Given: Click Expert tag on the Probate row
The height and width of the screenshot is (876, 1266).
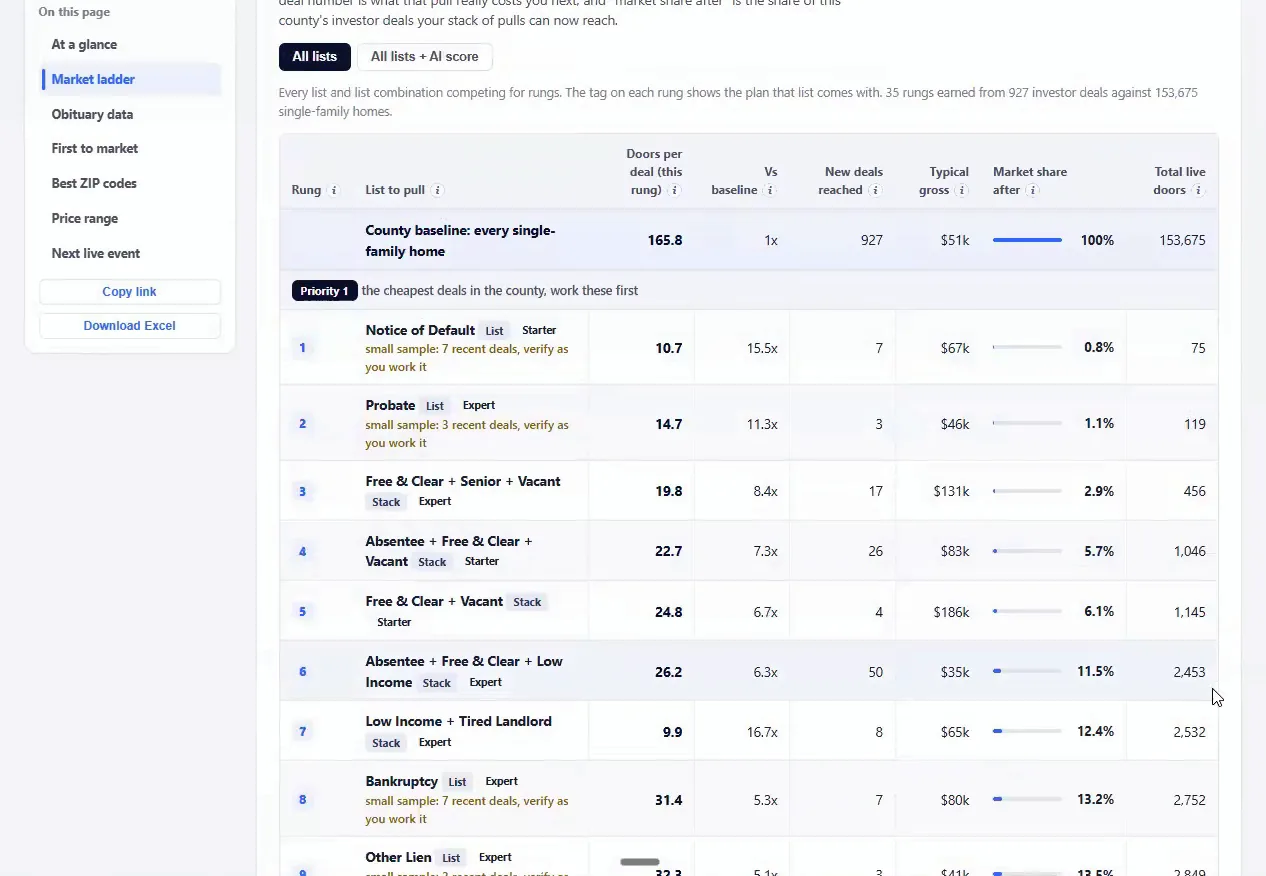Looking at the screenshot, I should [x=479, y=405].
